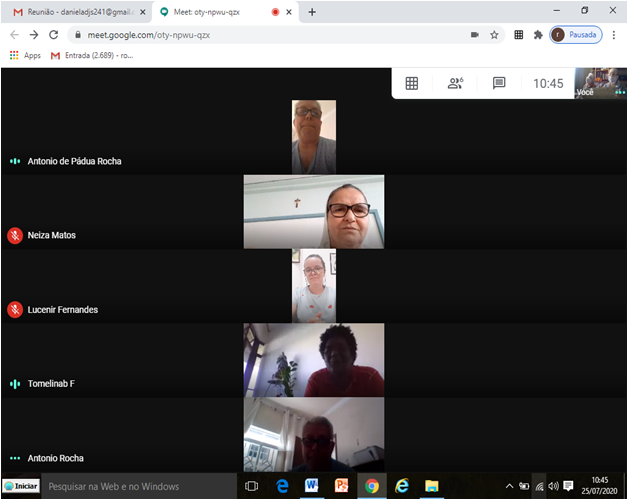Show the participants list panel
This screenshot has width=628, height=500.
(x=455, y=84)
